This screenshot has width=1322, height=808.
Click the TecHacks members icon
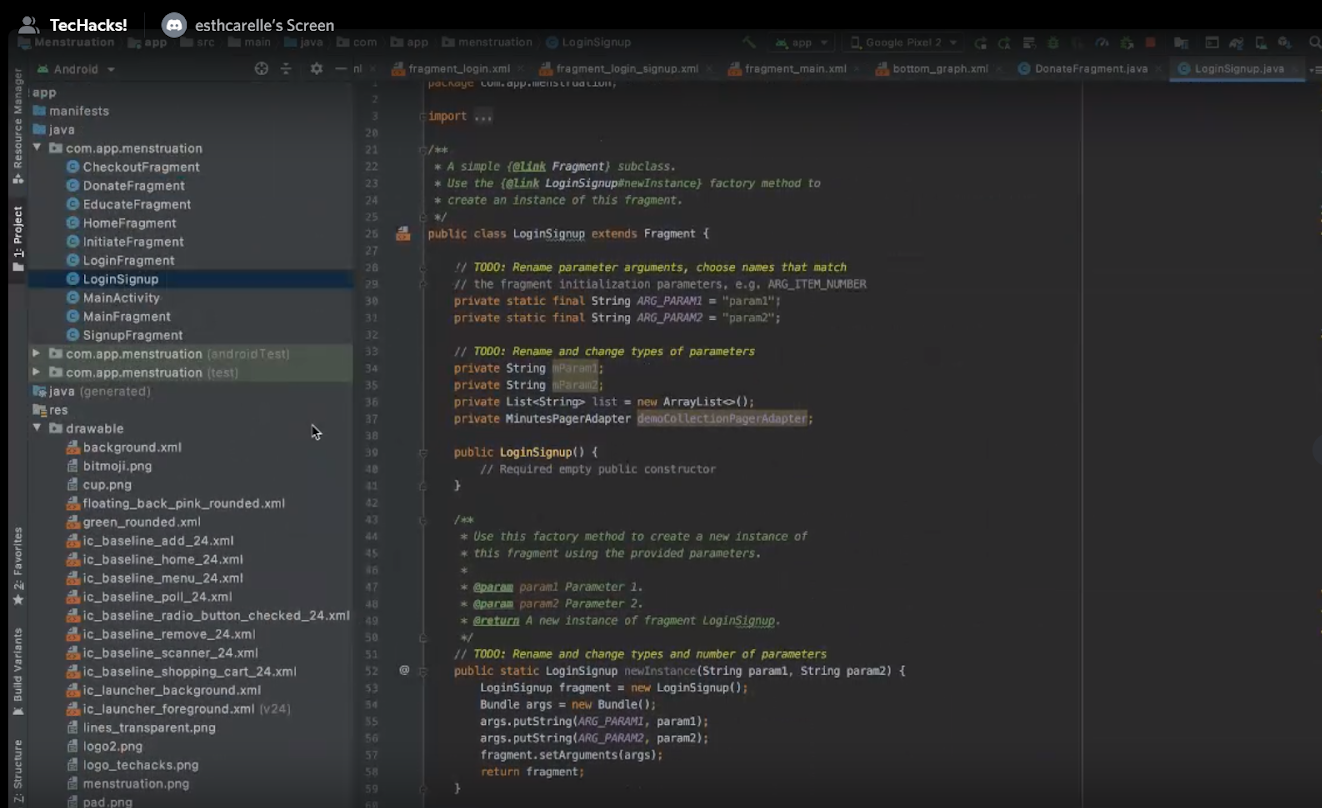[x=29, y=25]
